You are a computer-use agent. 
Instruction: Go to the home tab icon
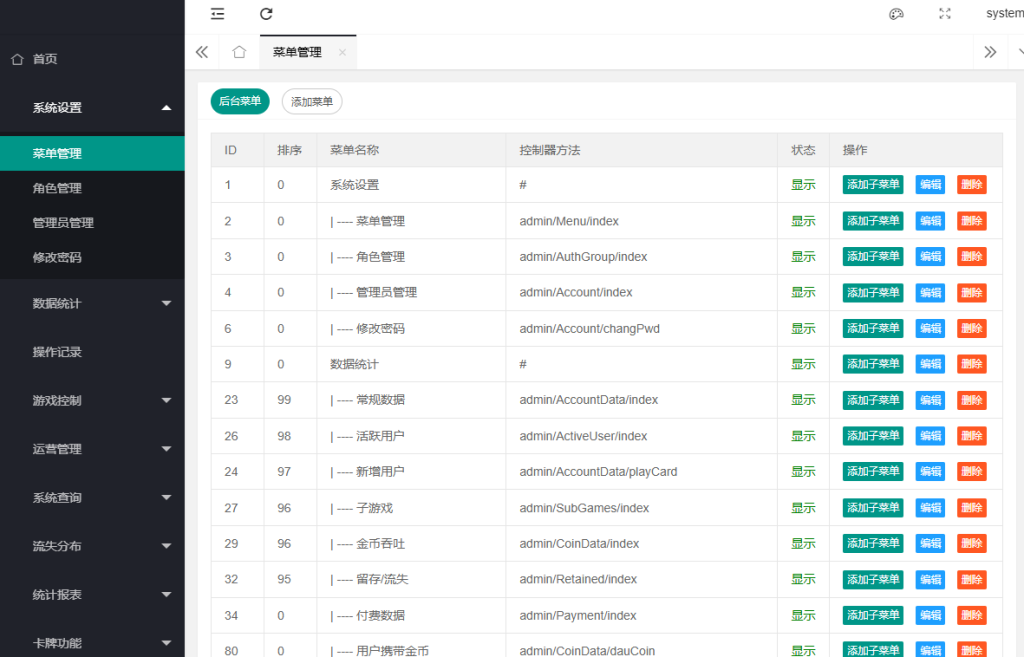[239, 52]
